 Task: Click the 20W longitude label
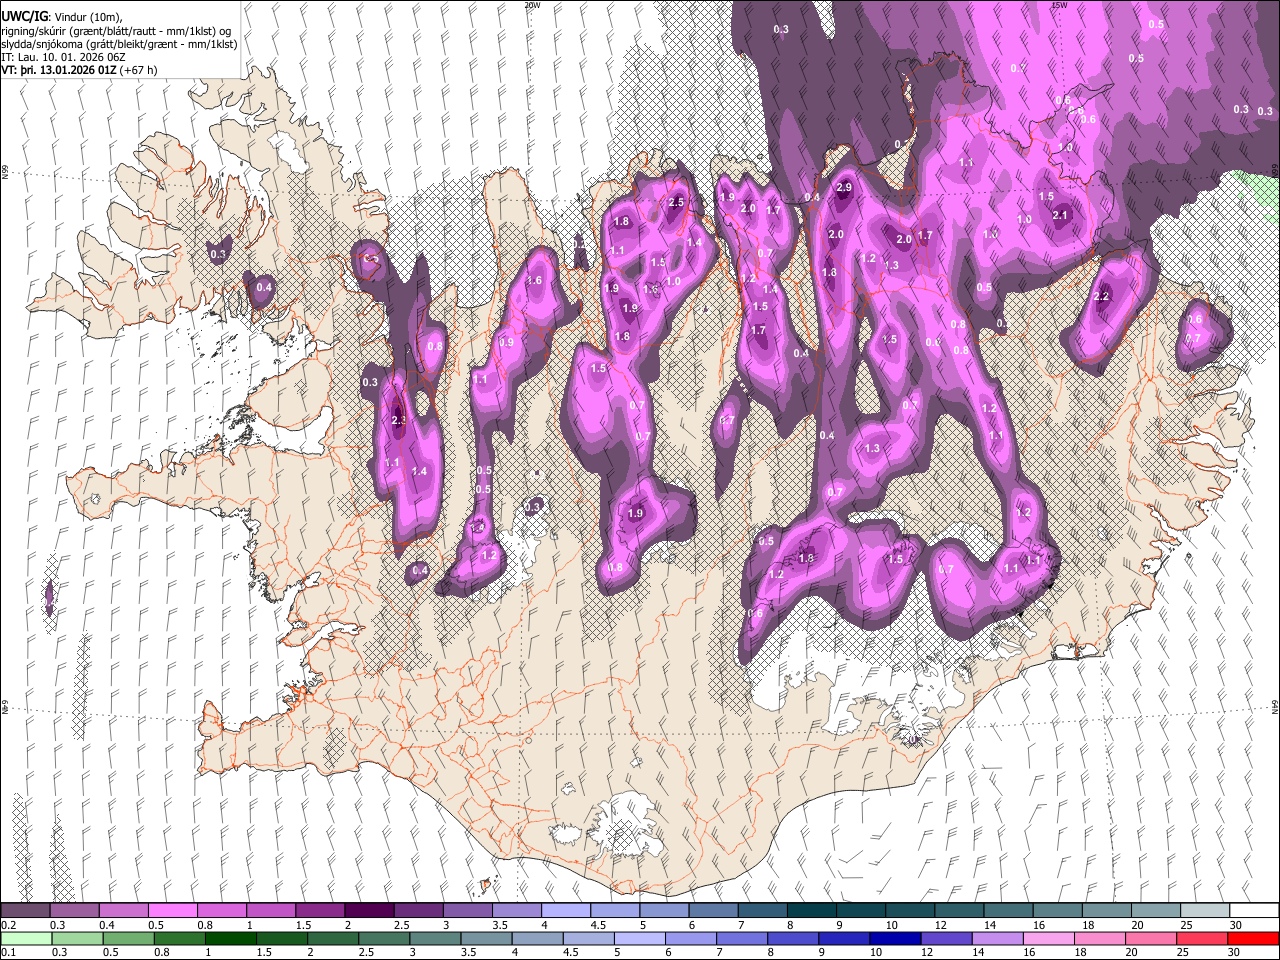(532, 5)
